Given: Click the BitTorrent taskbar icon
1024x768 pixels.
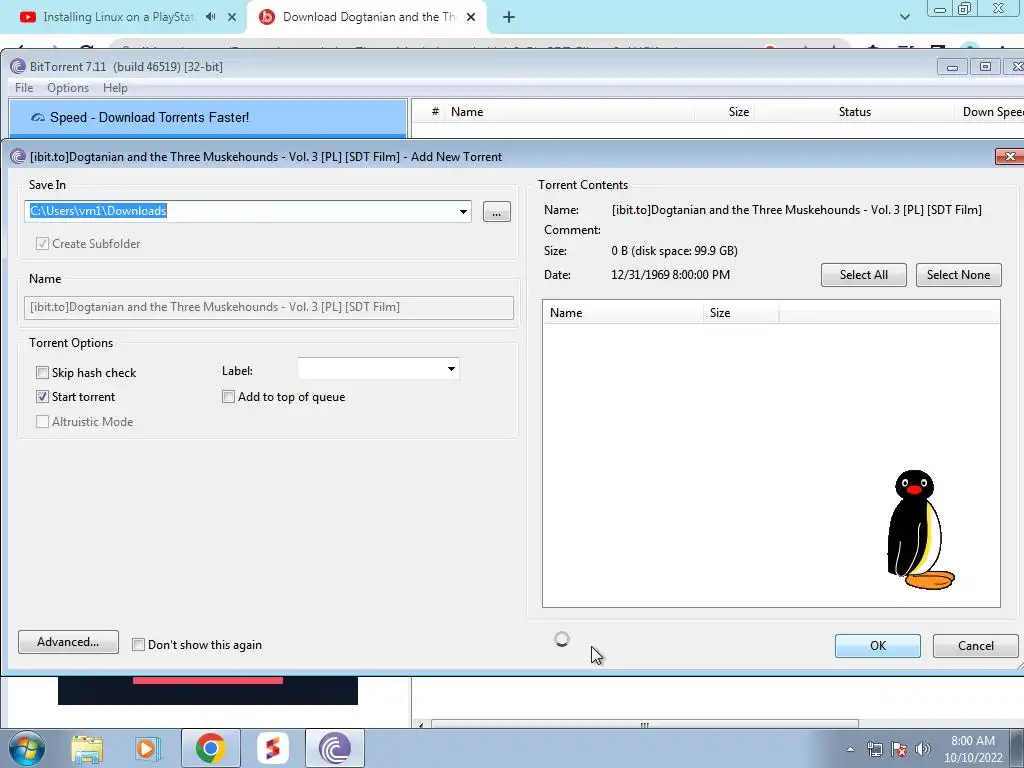Looking at the screenshot, I should (335, 749).
